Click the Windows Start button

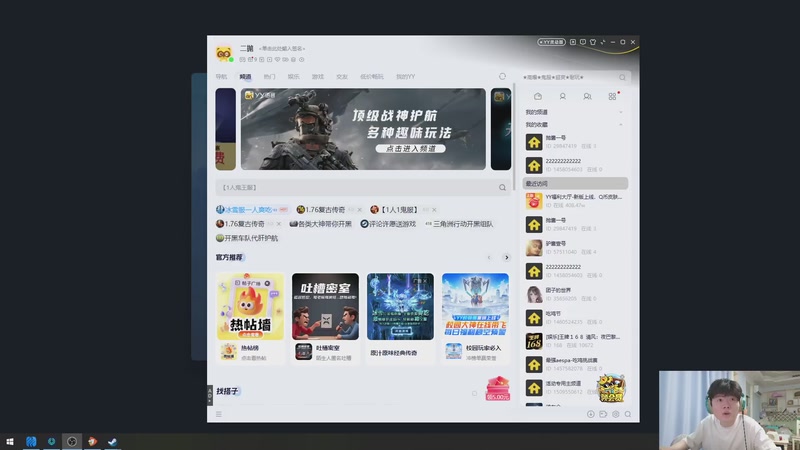[x=10, y=441]
